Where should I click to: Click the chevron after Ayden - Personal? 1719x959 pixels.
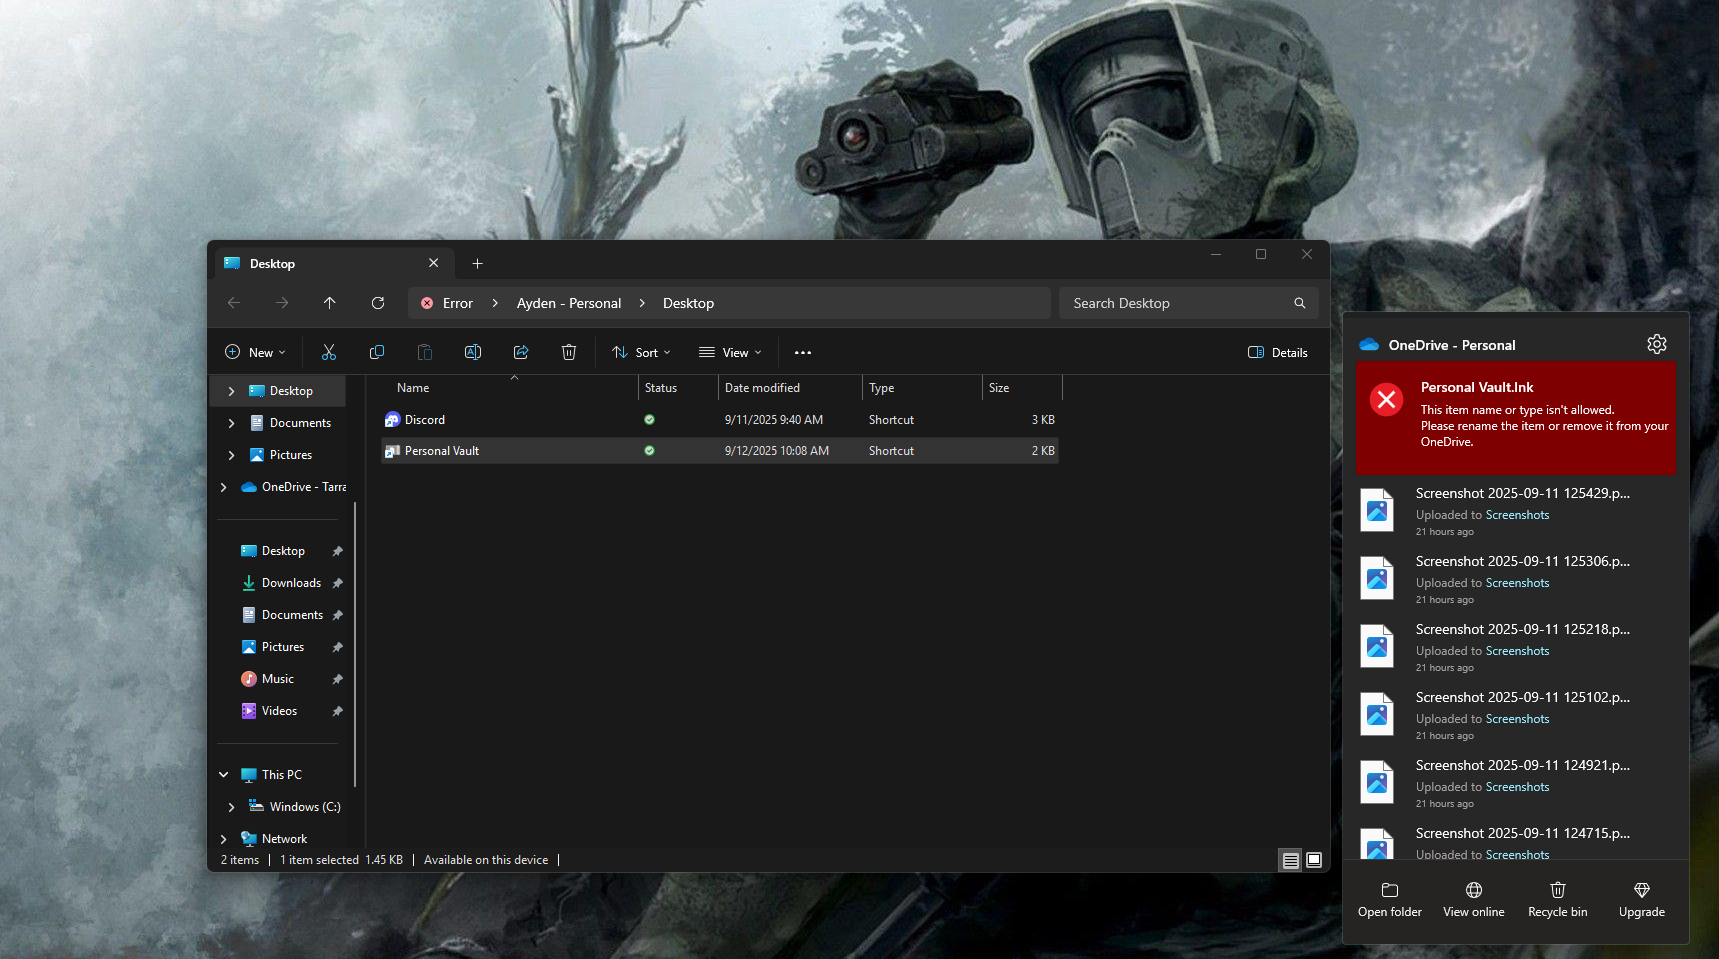(642, 303)
